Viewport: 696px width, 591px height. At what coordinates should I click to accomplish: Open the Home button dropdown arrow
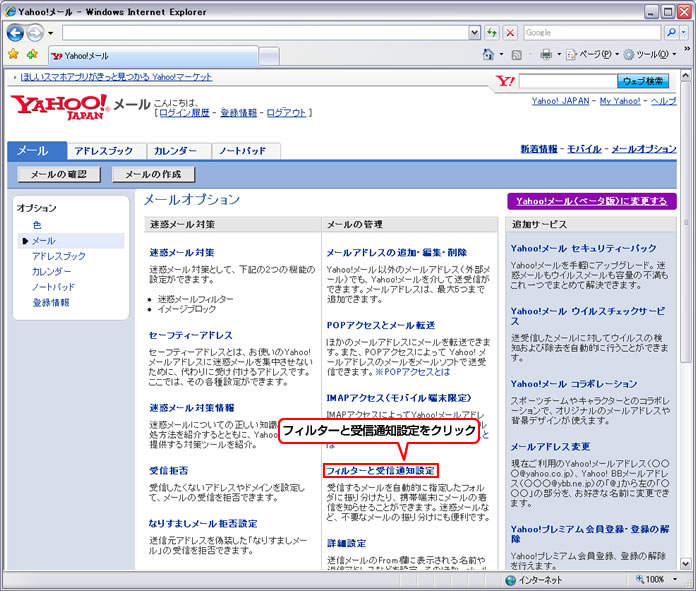pos(502,54)
